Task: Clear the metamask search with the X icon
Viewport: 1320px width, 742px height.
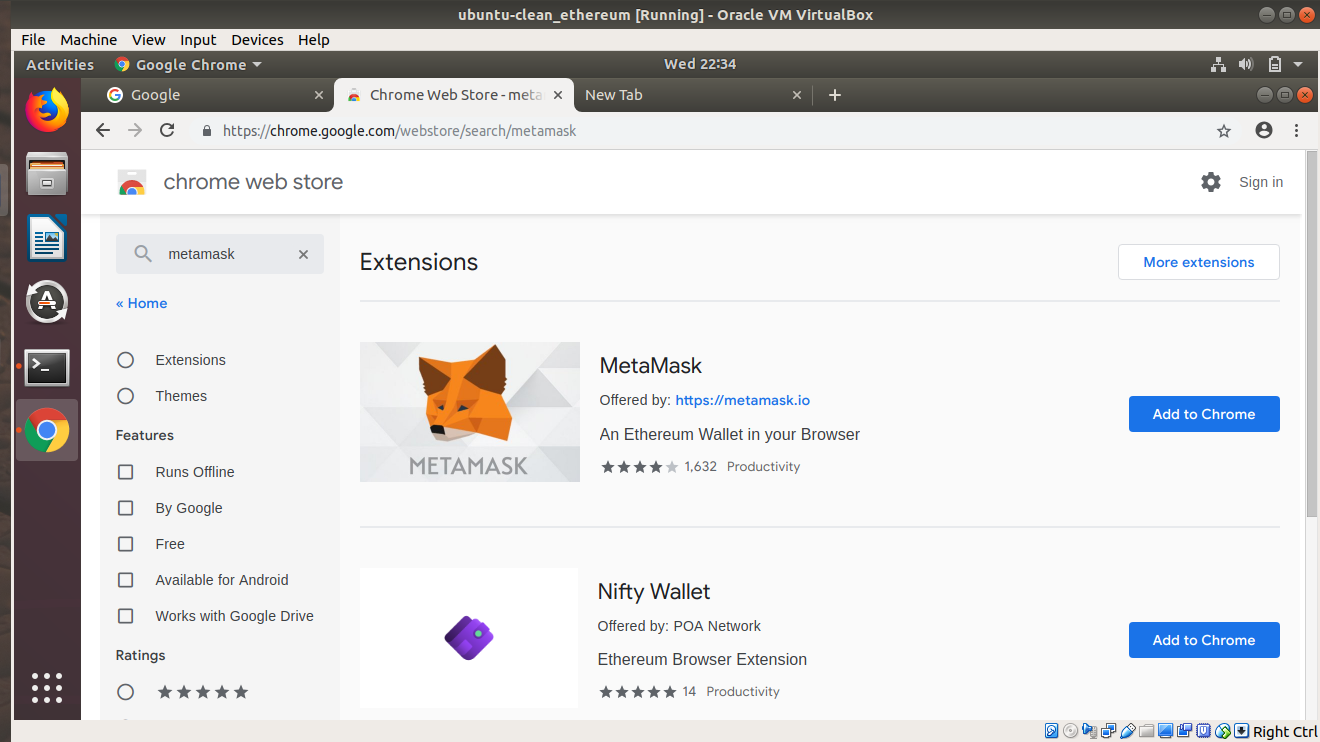Action: pyautogui.click(x=303, y=254)
